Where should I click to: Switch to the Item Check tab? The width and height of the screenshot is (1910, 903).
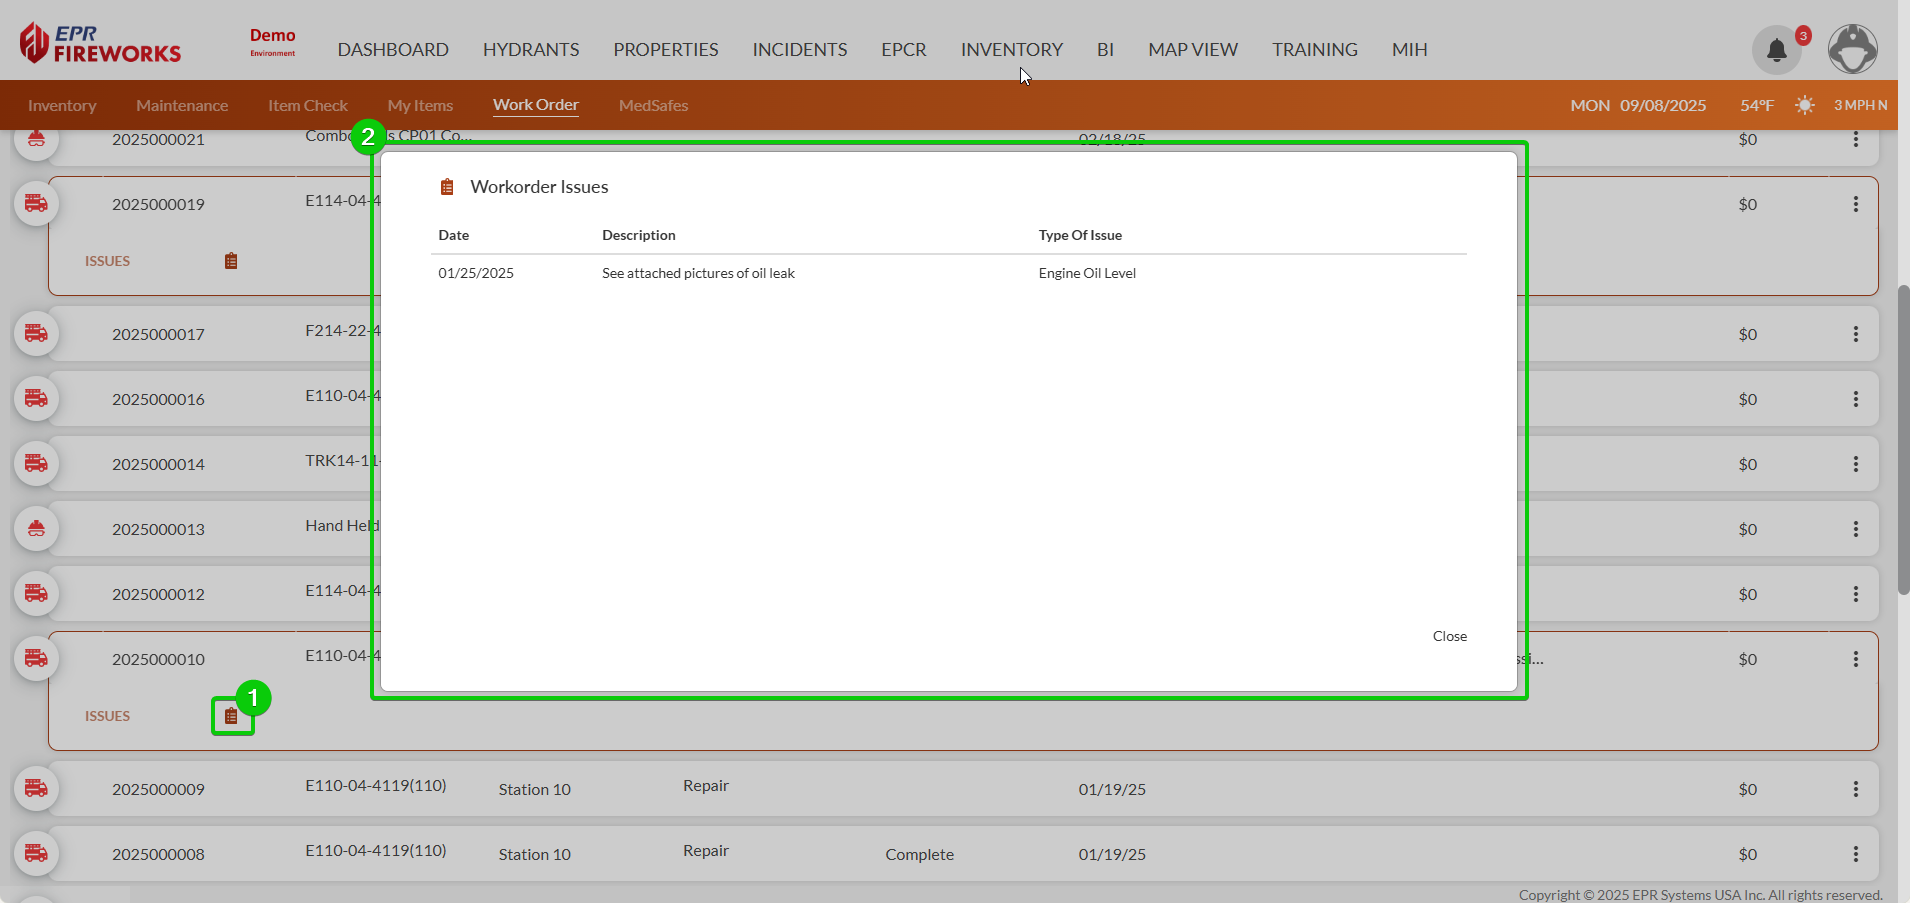pos(307,105)
